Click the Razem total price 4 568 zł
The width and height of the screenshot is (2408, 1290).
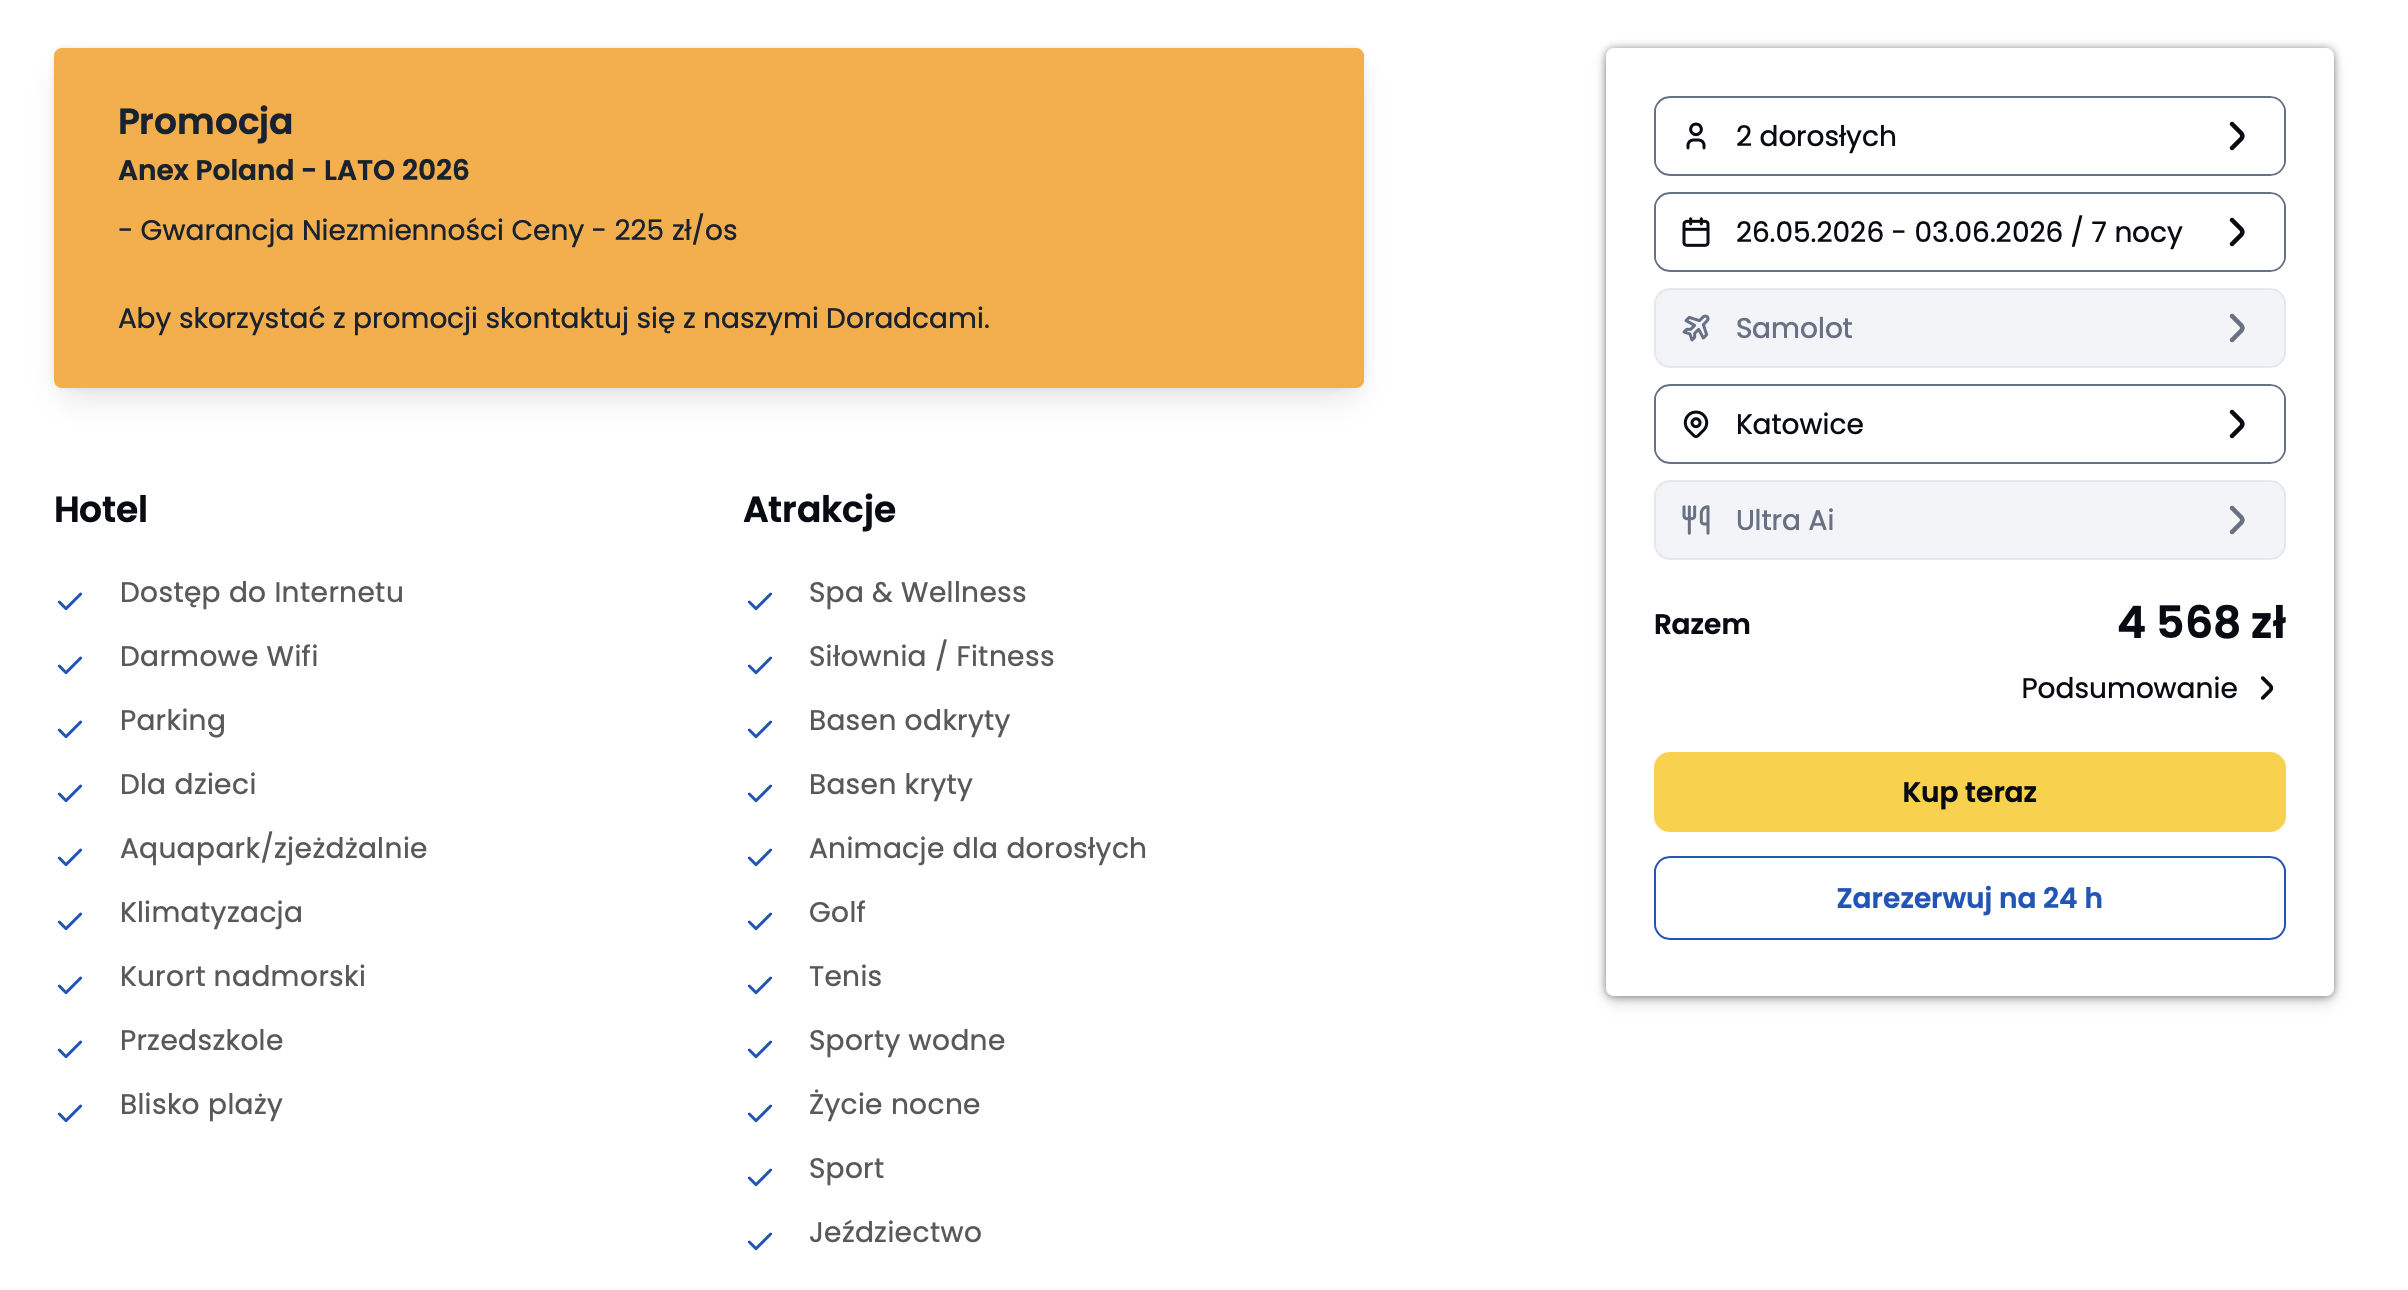click(2201, 623)
